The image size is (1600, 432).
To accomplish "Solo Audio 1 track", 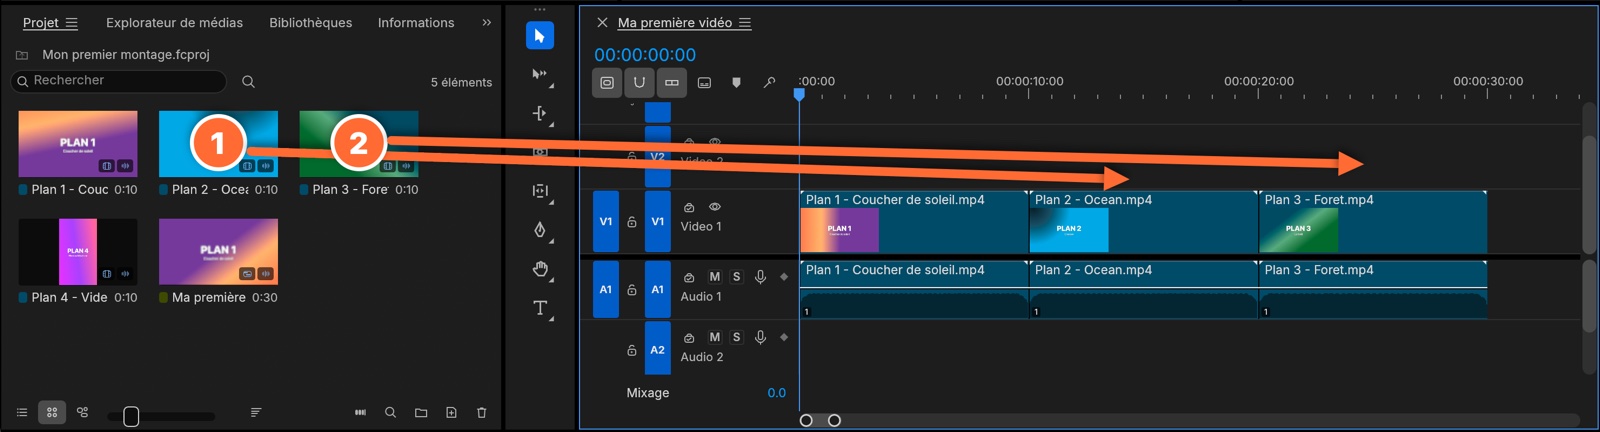I will [737, 277].
